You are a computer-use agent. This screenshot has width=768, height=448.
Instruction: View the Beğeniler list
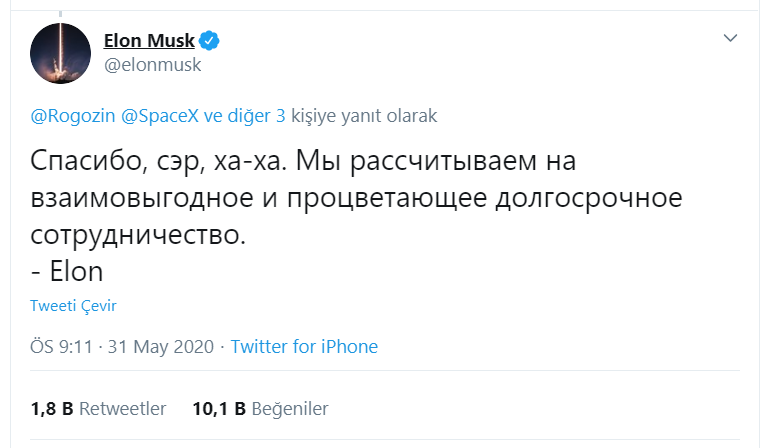(290, 409)
